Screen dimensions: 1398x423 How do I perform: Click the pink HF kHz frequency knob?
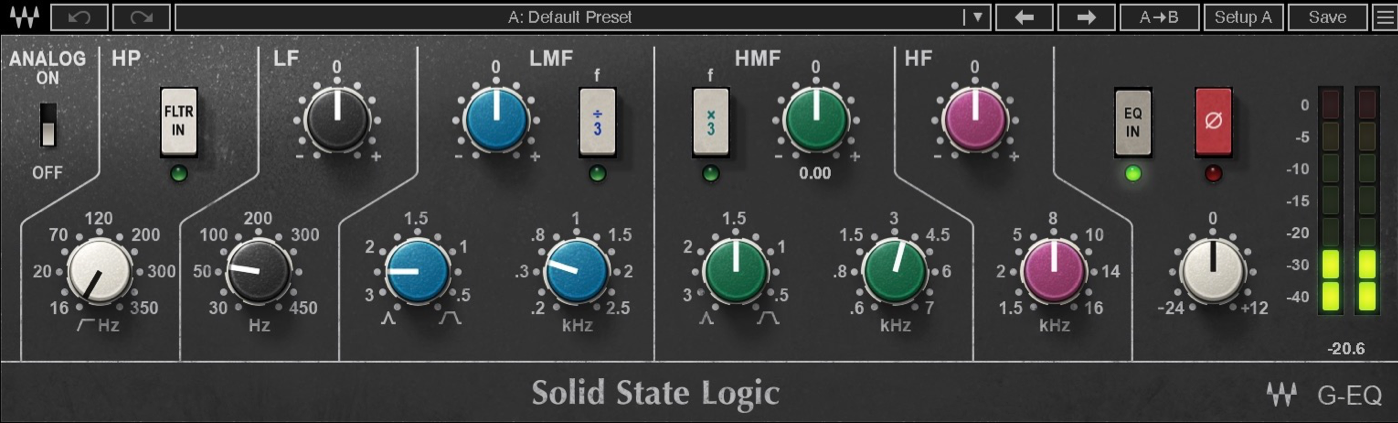1054,271
